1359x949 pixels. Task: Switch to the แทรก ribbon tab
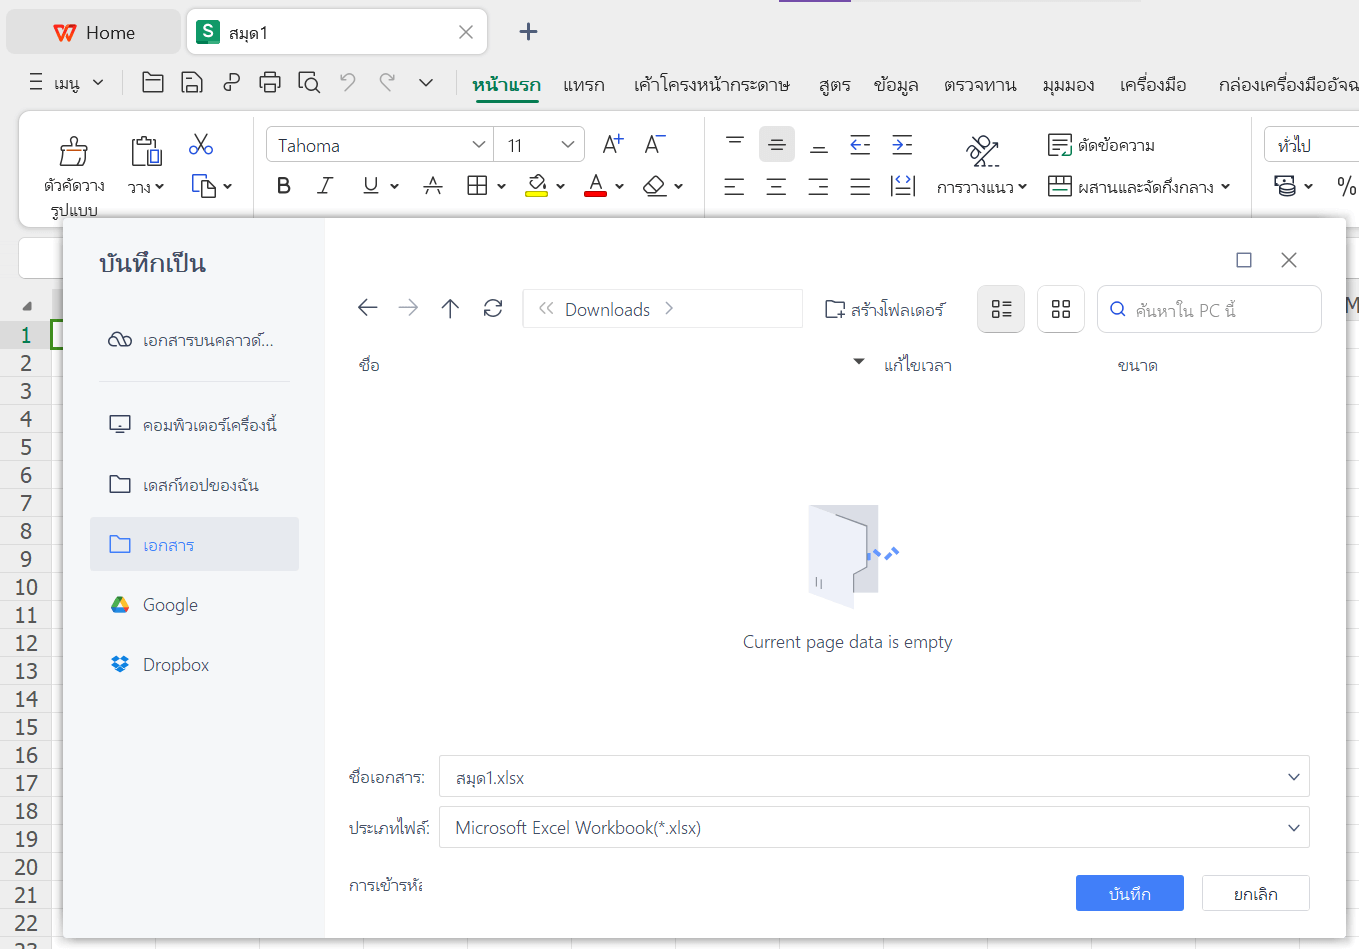click(584, 86)
